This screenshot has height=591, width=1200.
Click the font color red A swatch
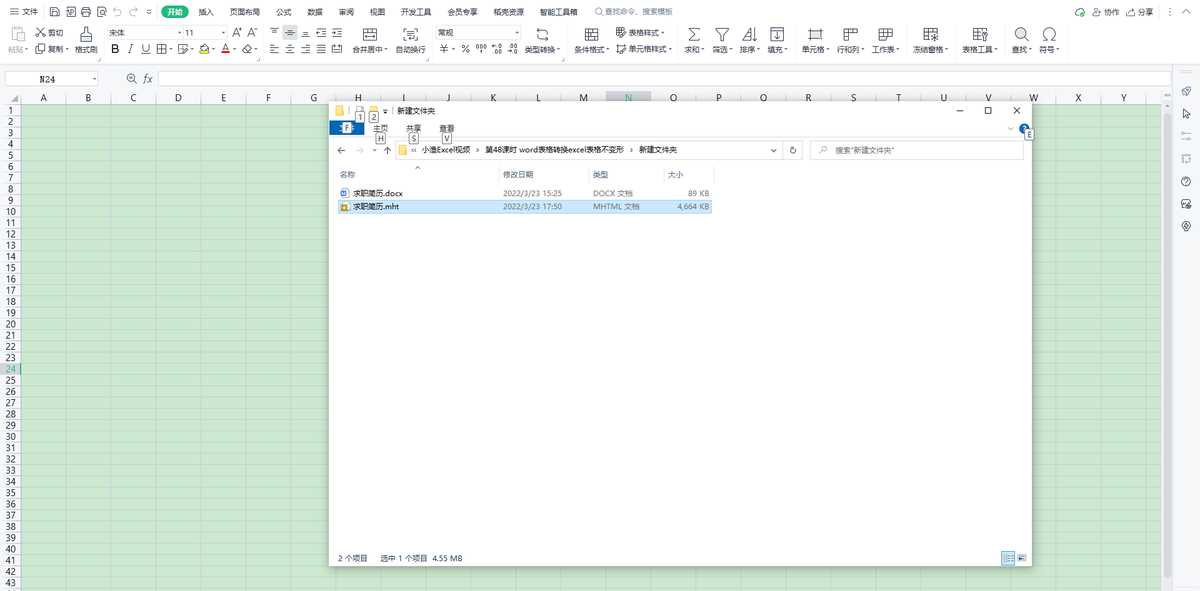226,49
